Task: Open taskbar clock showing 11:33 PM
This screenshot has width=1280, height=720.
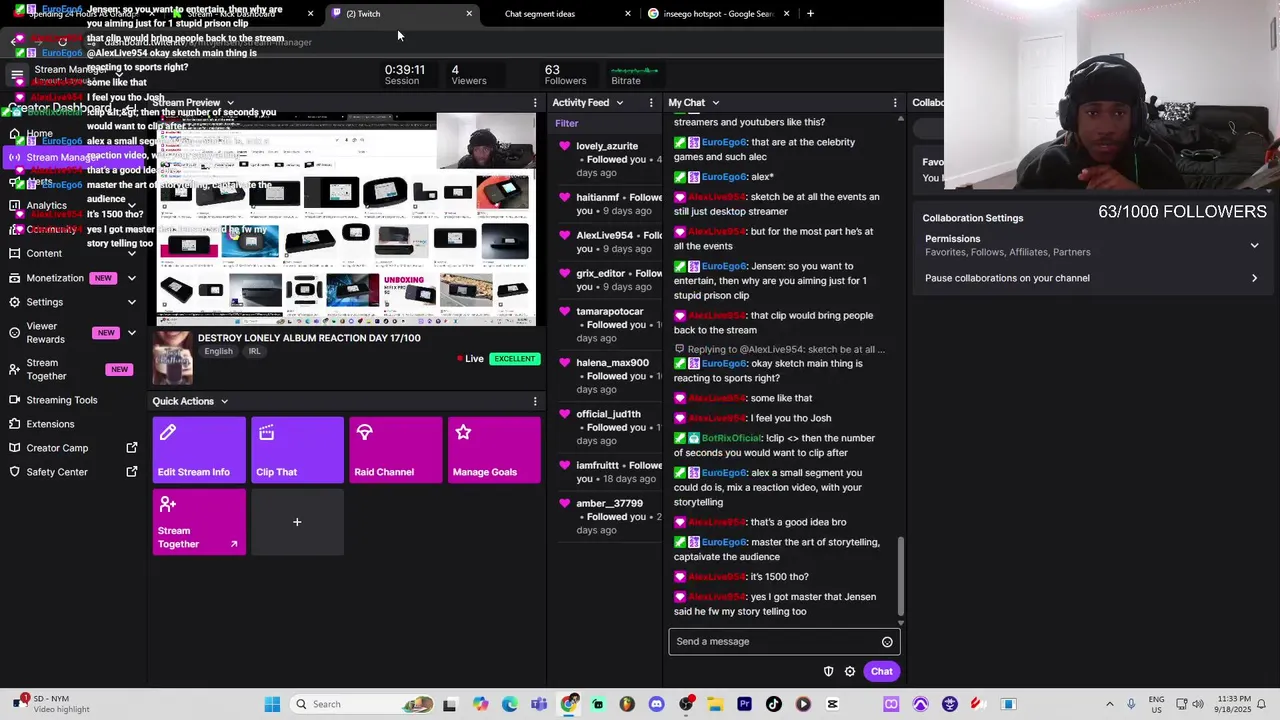Action: pyautogui.click(x=1236, y=704)
